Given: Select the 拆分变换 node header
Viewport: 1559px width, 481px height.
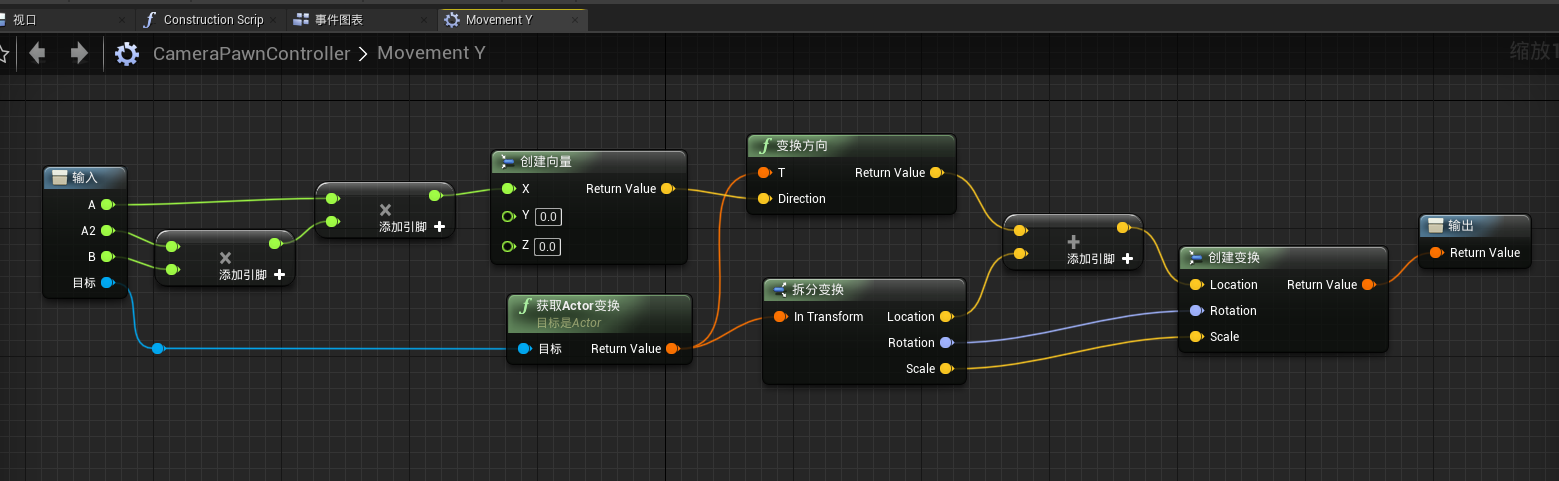Looking at the screenshot, I should point(865,289).
